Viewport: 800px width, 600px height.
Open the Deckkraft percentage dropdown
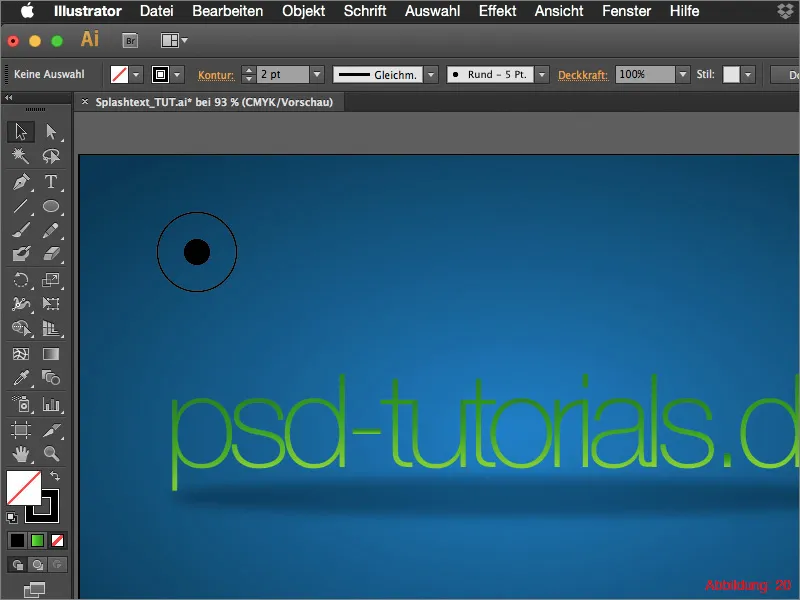683,74
